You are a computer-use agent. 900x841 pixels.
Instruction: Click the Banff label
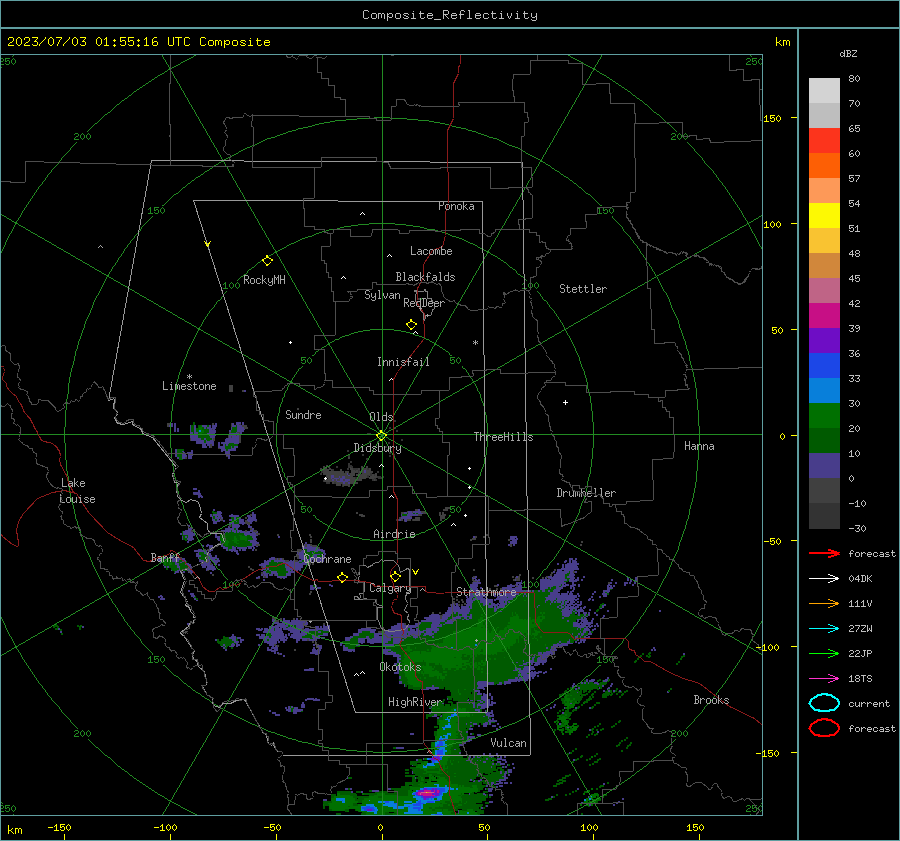coord(165,558)
